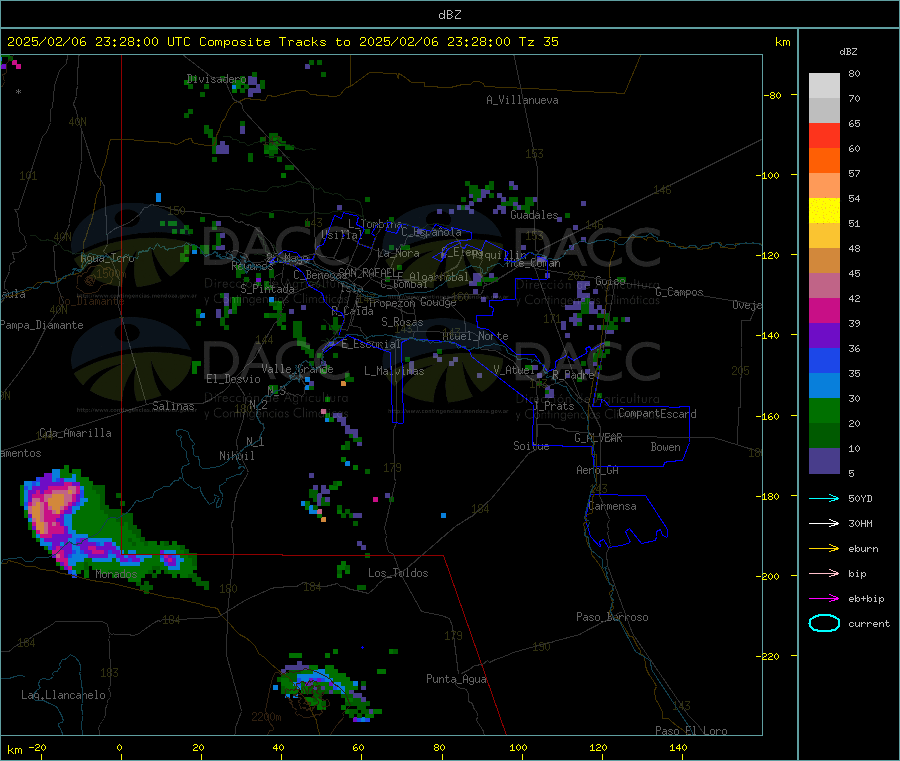Viewport: 900px width, 761px height.
Task: Click the 'G_Campos' place label
Action: (679, 292)
